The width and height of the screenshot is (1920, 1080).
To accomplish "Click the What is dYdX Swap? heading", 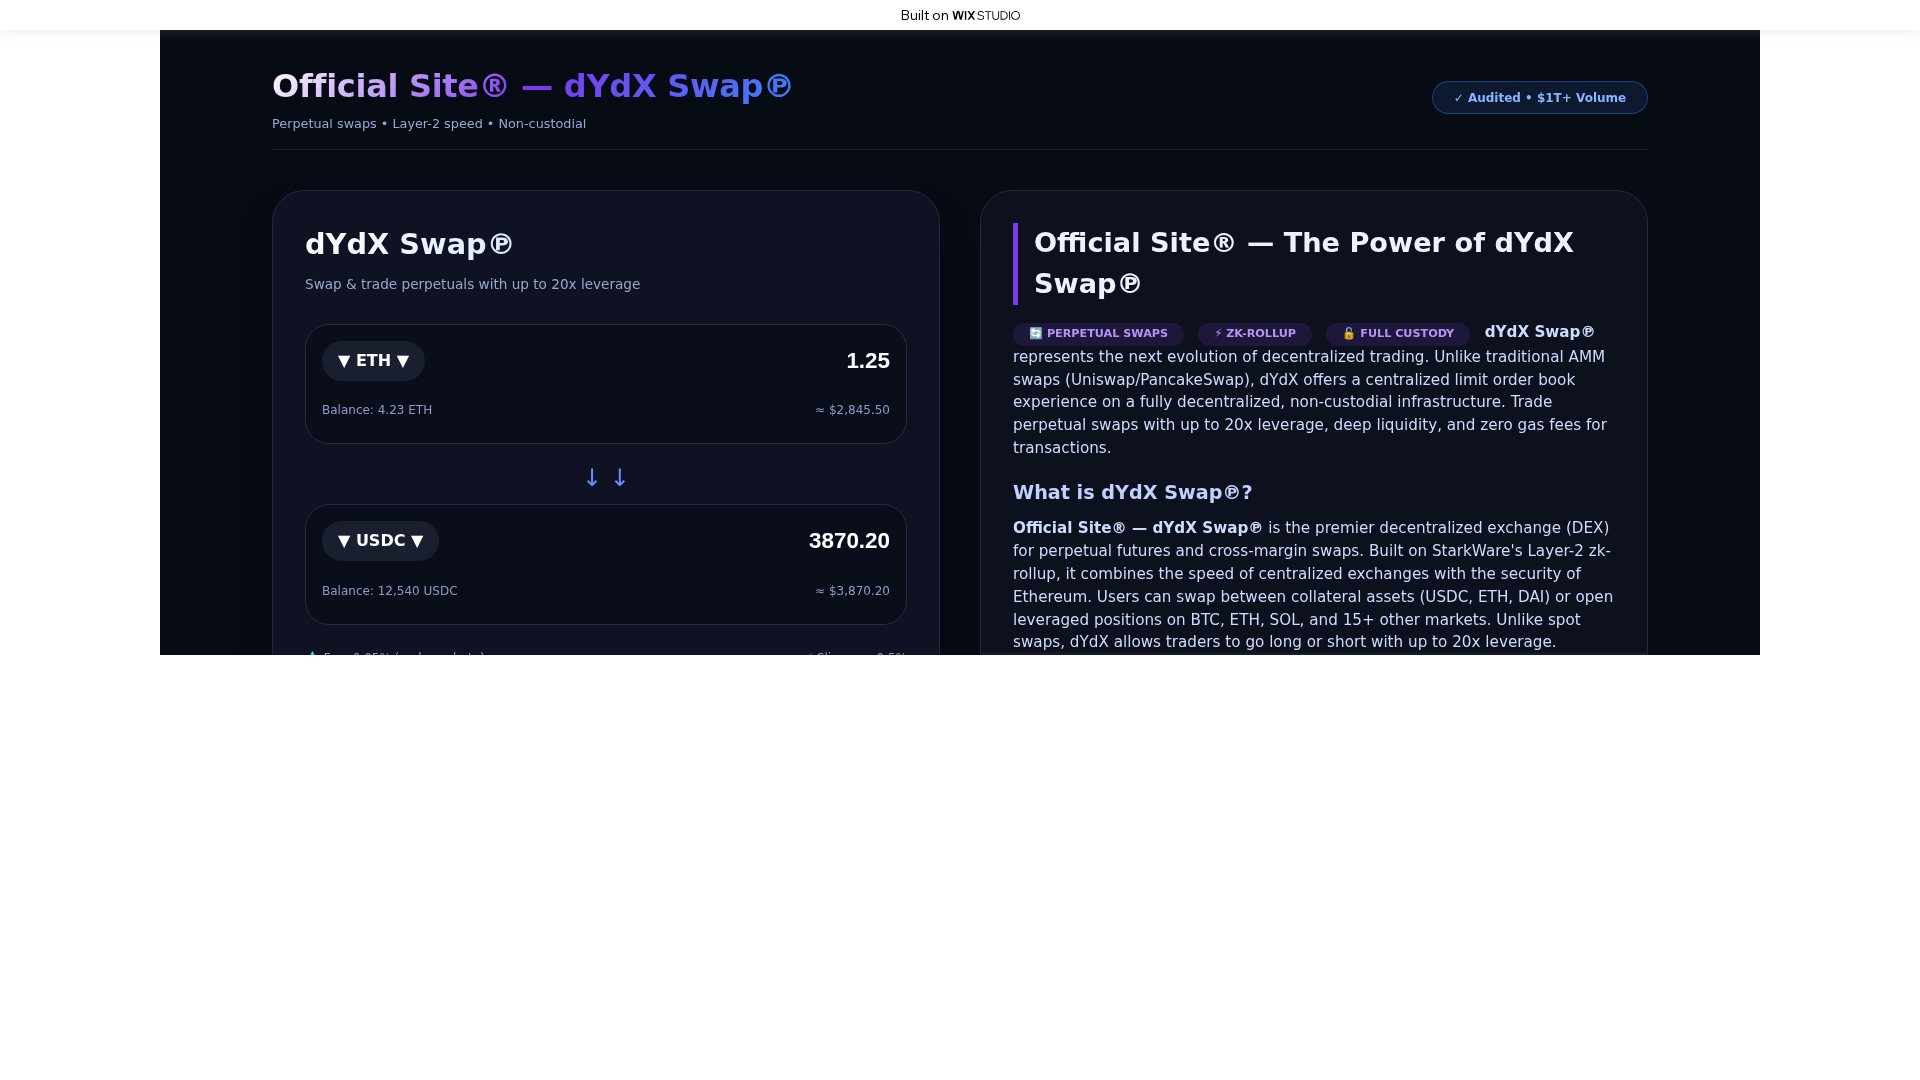I will pos(1133,492).
